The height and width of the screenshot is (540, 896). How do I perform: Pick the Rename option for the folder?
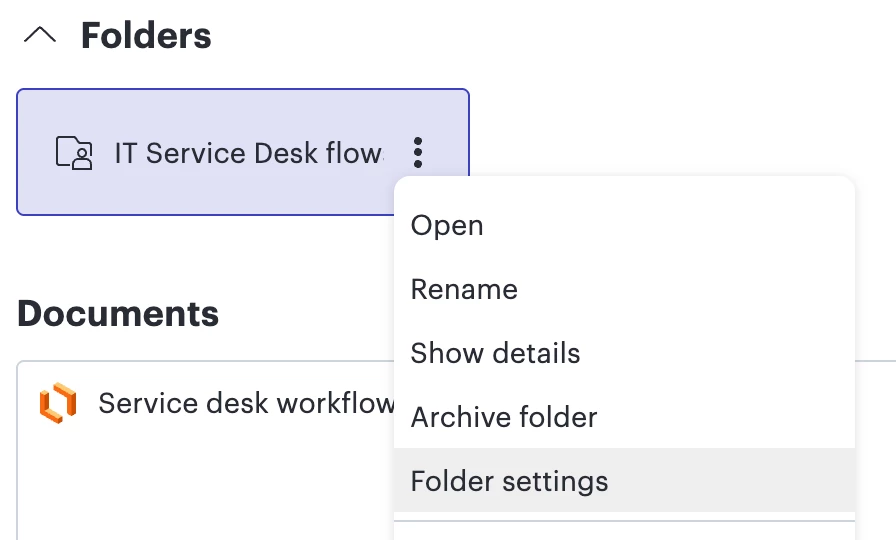(464, 290)
